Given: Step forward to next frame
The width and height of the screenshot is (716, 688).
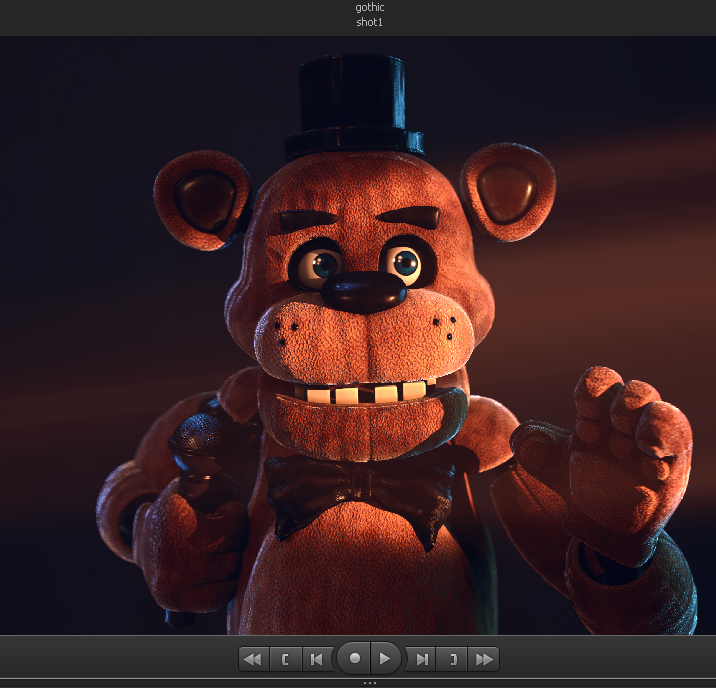Looking at the screenshot, I should click(421, 659).
